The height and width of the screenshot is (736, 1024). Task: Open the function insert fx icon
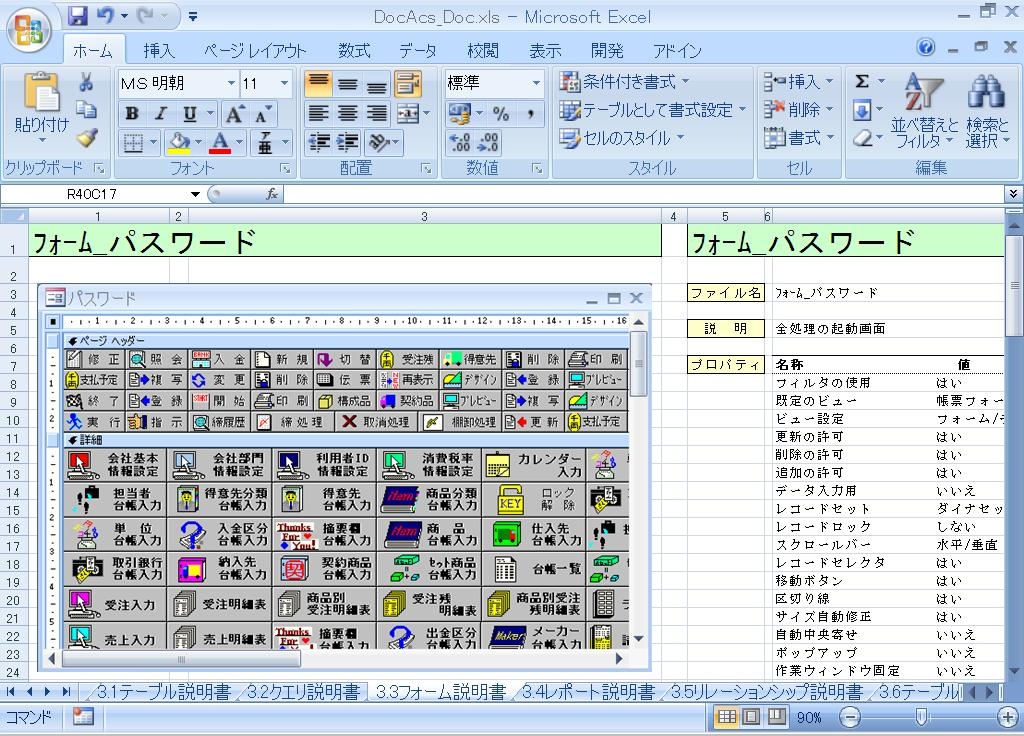[272, 194]
